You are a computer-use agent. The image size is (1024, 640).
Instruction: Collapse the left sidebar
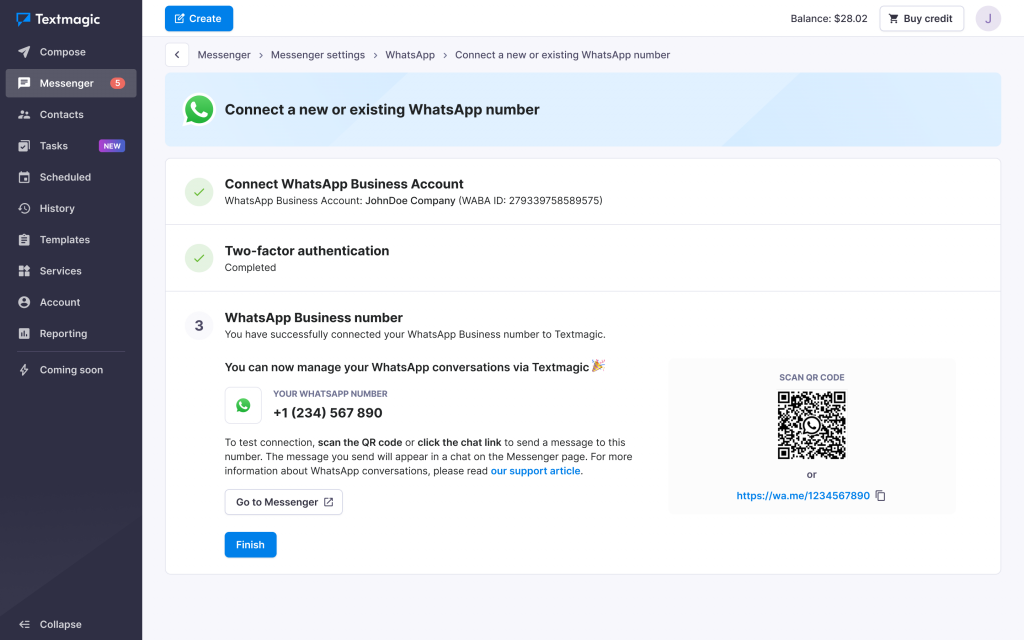tap(48, 624)
